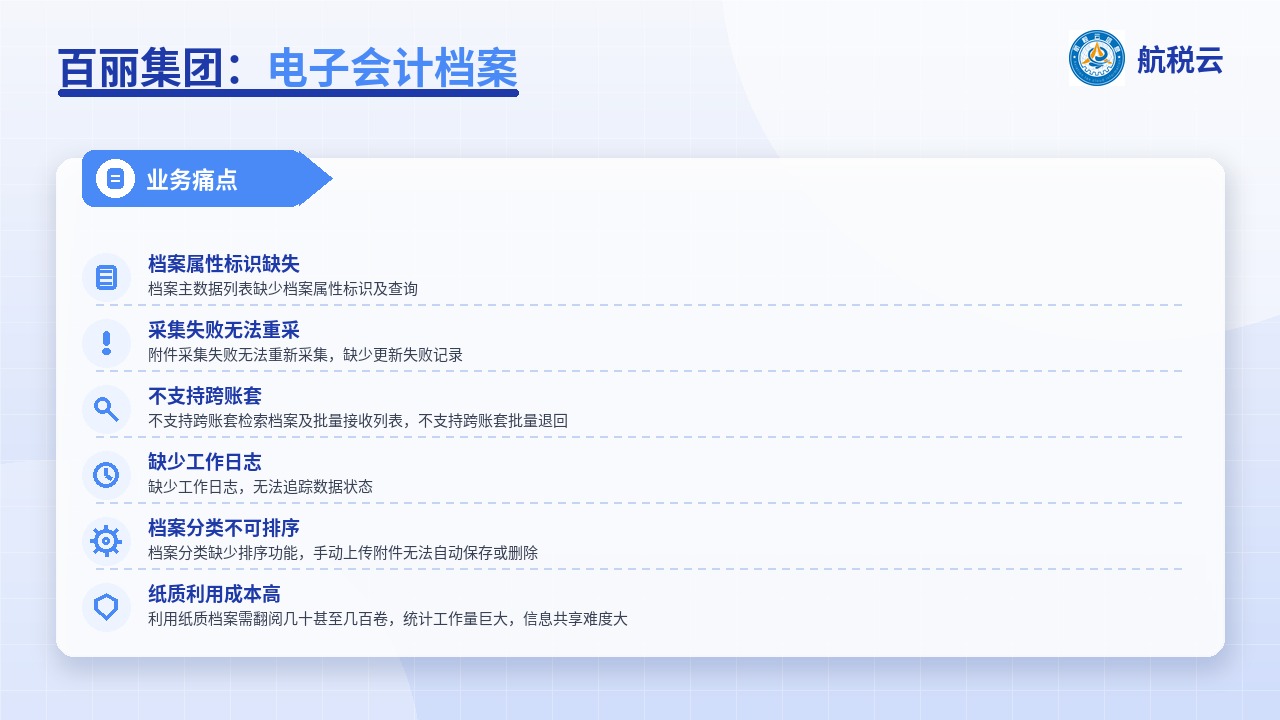The image size is (1280, 720).
Task: Select the heading 档案属性标识缺失
Action: (x=224, y=264)
